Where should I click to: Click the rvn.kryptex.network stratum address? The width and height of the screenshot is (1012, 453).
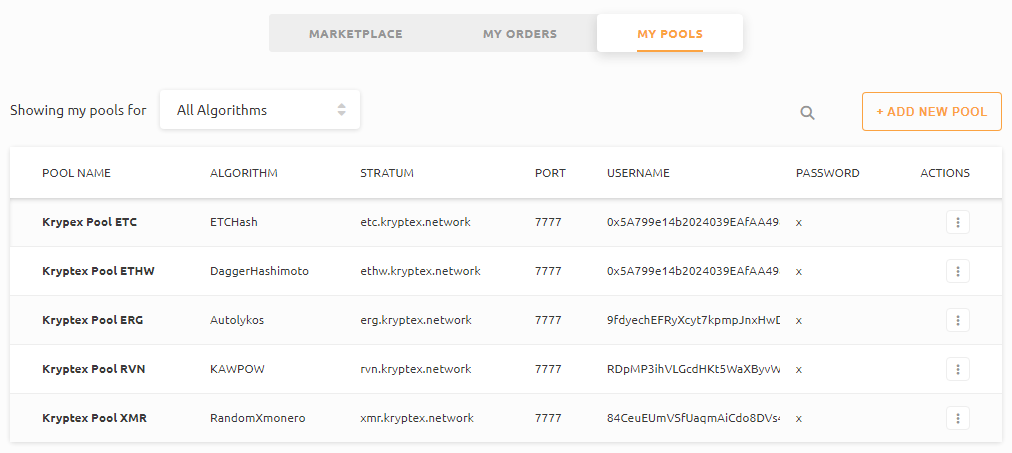click(x=416, y=369)
